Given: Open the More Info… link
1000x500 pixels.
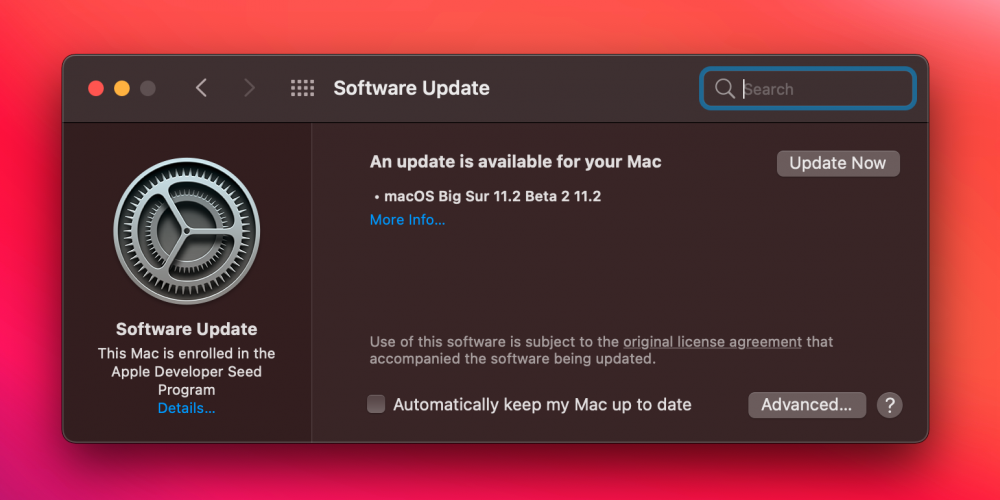Looking at the screenshot, I should pyautogui.click(x=408, y=220).
